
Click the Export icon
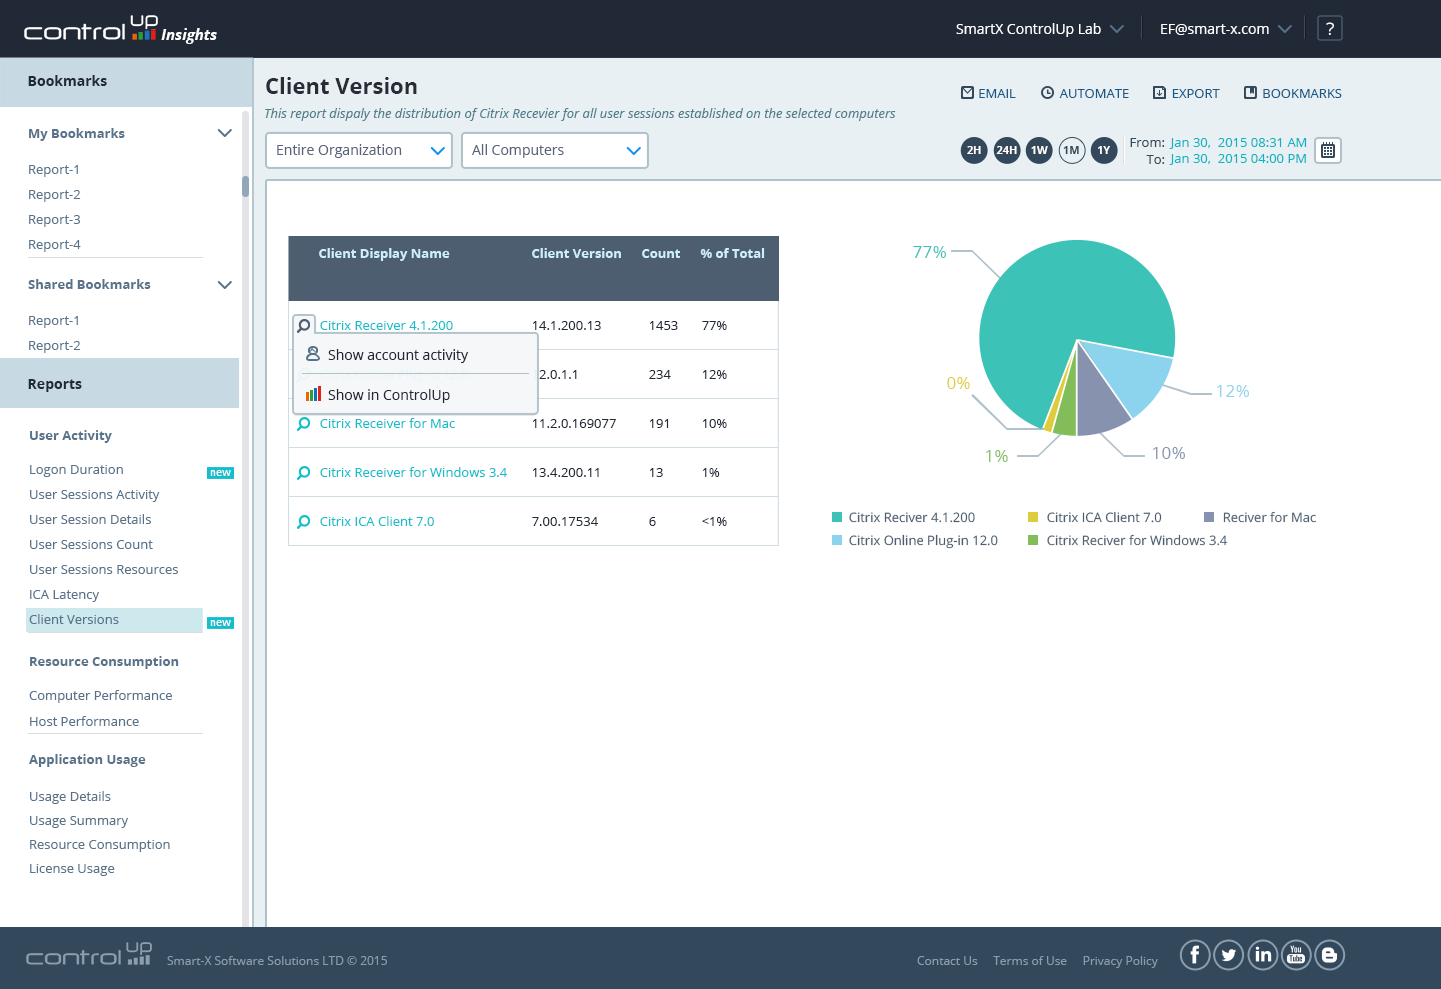tap(1159, 93)
